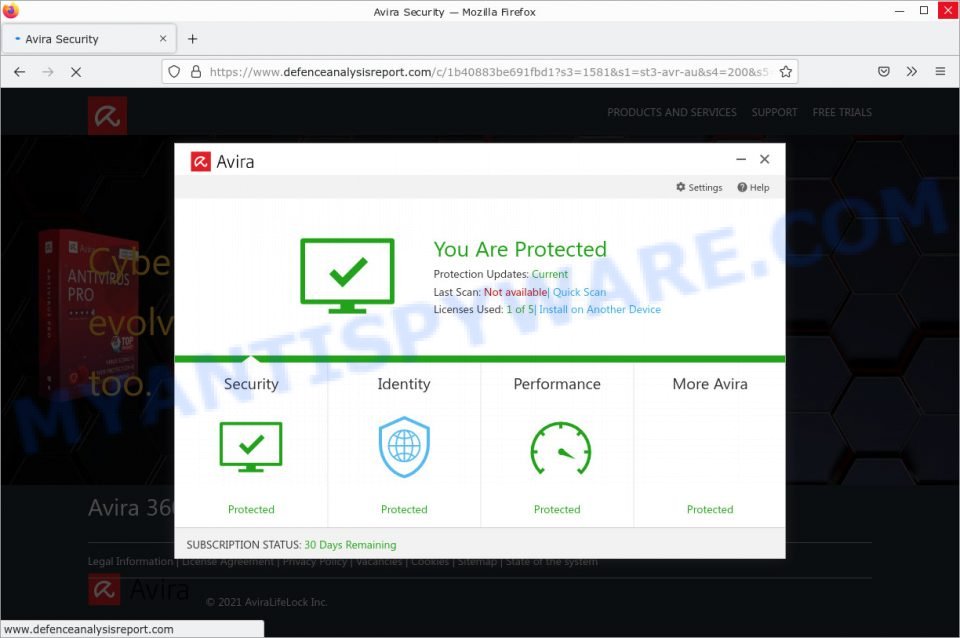The width and height of the screenshot is (960, 638).
Task: Open Support in website navigation
Action: coord(774,112)
